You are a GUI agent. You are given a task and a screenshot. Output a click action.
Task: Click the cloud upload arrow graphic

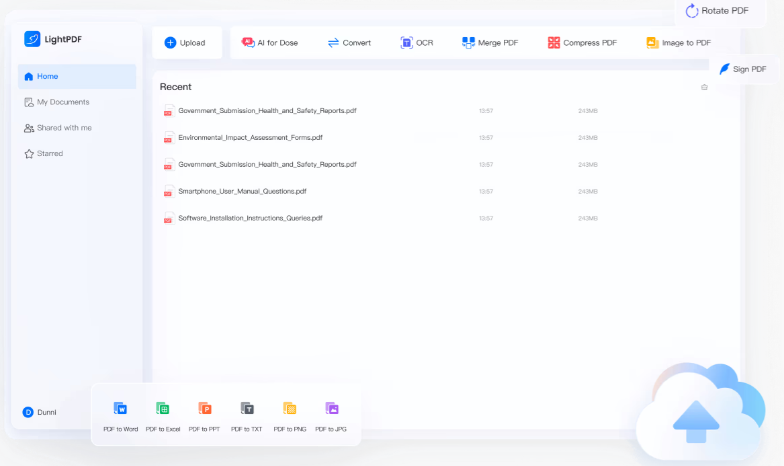click(x=696, y=422)
